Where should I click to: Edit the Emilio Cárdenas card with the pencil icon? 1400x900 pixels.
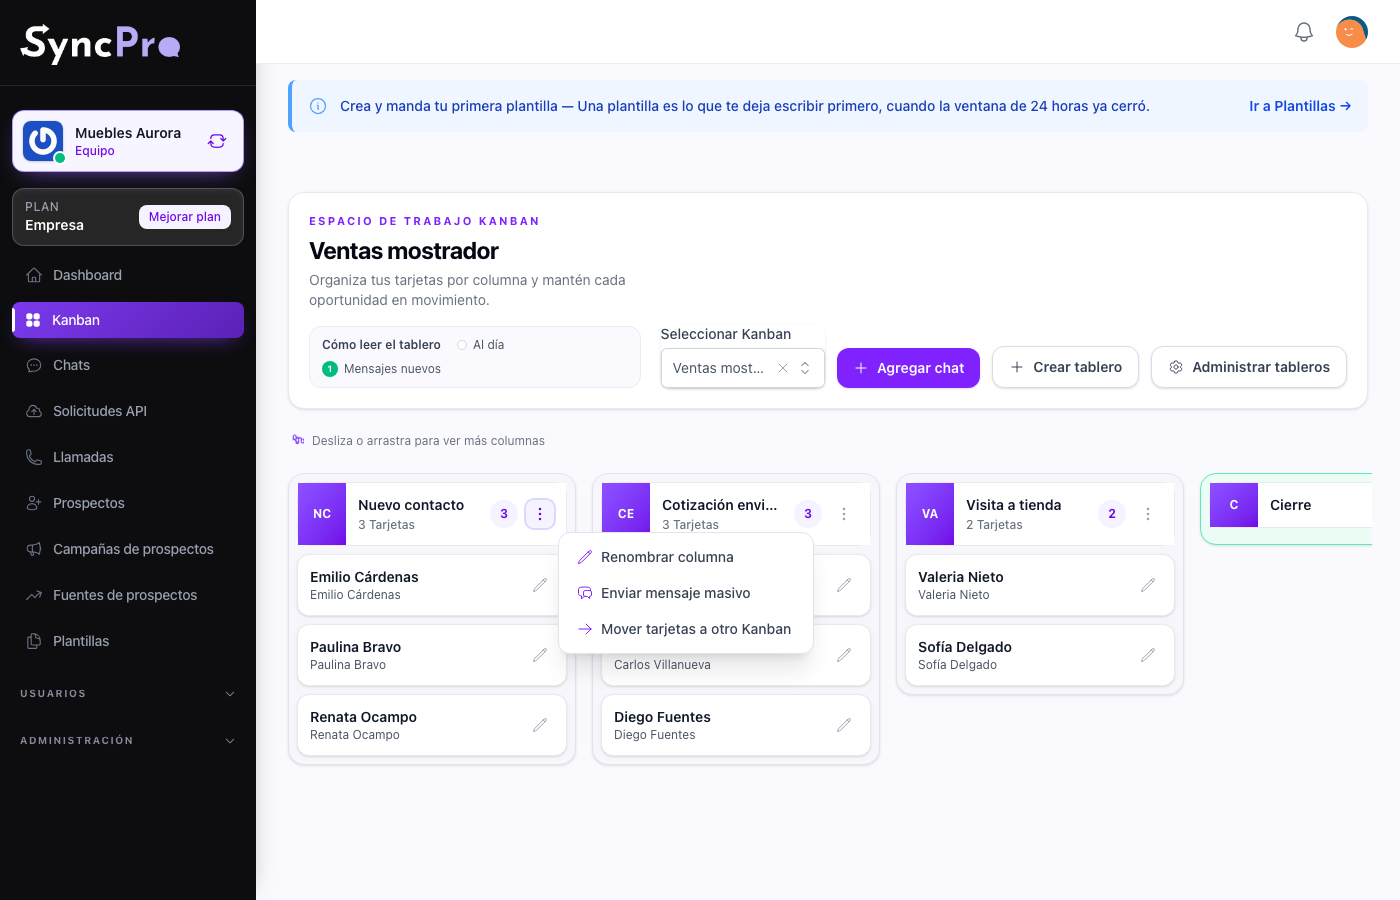click(x=540, y=585)
